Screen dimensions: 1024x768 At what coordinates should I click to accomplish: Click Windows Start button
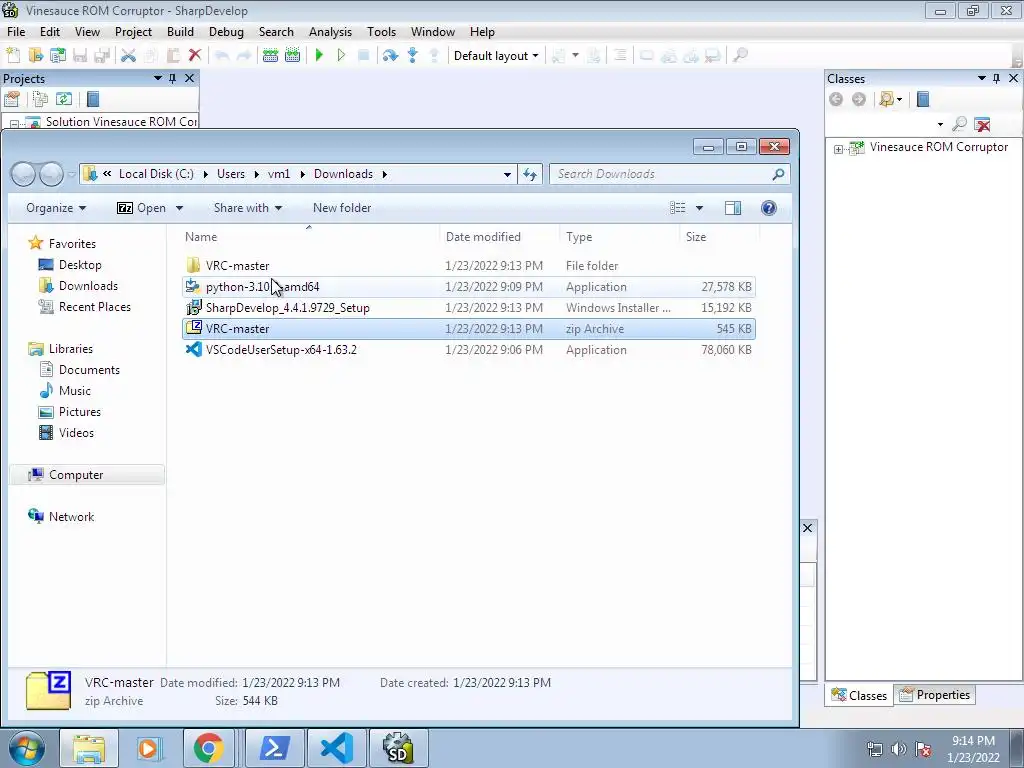(x=26, y=748)
